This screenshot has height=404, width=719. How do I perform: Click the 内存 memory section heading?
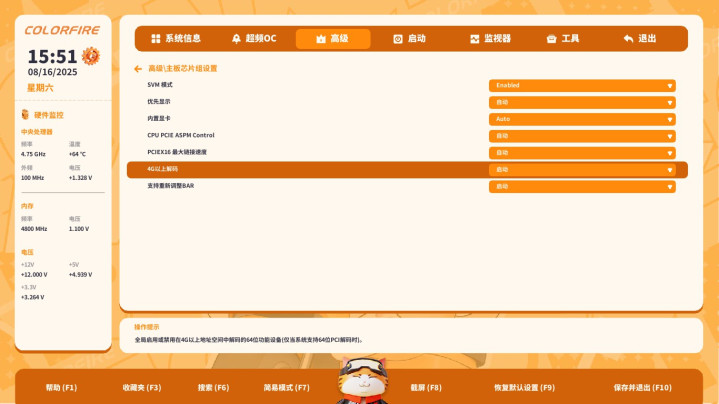coord(27,206)
